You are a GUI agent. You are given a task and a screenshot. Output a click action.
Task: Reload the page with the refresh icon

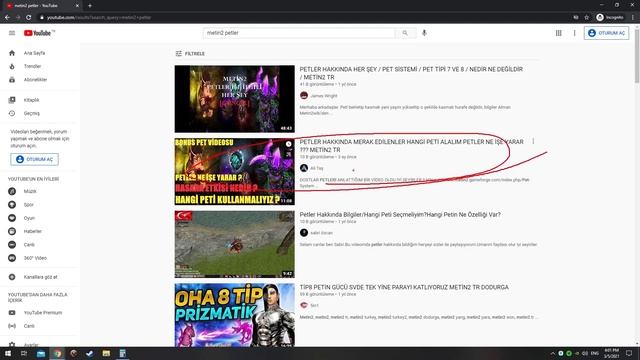pyautogui.click(x=29, y=18)
